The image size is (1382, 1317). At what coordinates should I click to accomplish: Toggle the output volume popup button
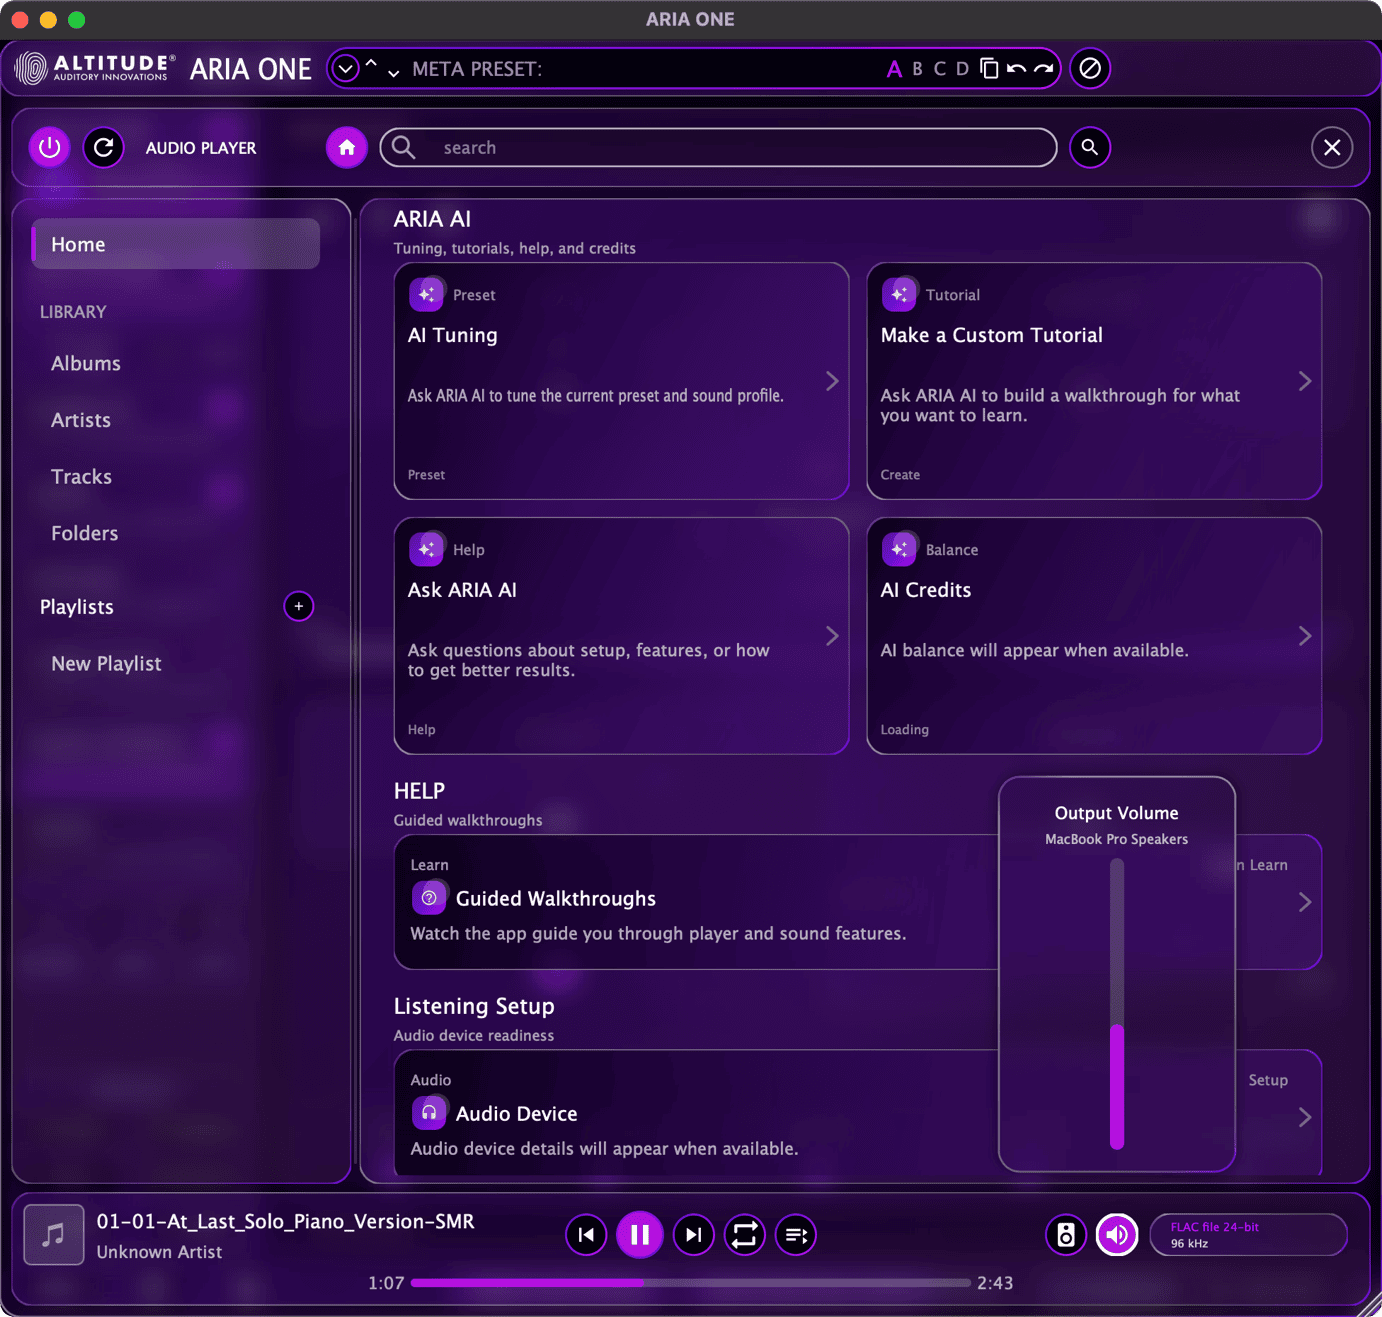1117,1235
